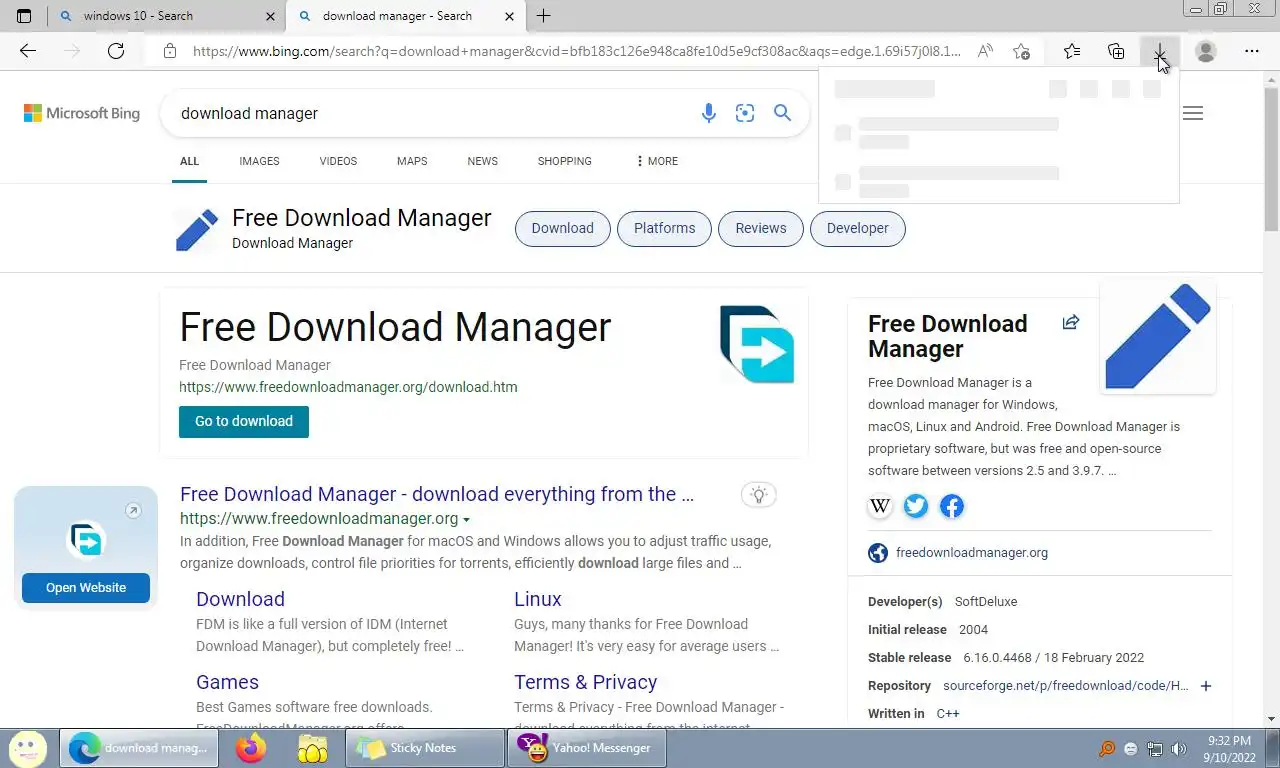The image size is (1280, 768).
Task: Open the browser profile avatar
Action: pyautogui.click(x=1206, y=51)
